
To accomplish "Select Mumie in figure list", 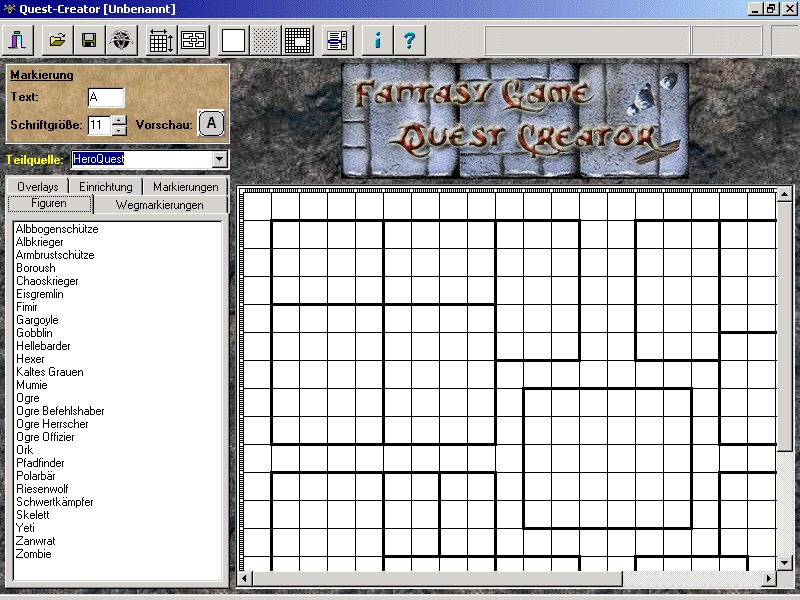I will click(x=32, y=385).
